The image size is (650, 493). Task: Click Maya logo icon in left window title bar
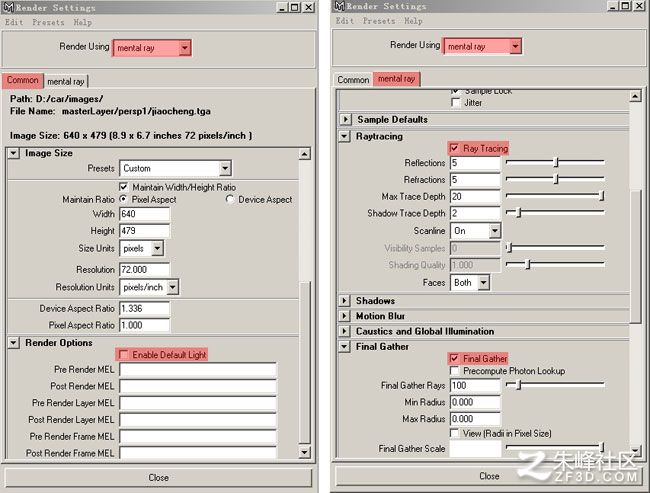pos(8,7)
